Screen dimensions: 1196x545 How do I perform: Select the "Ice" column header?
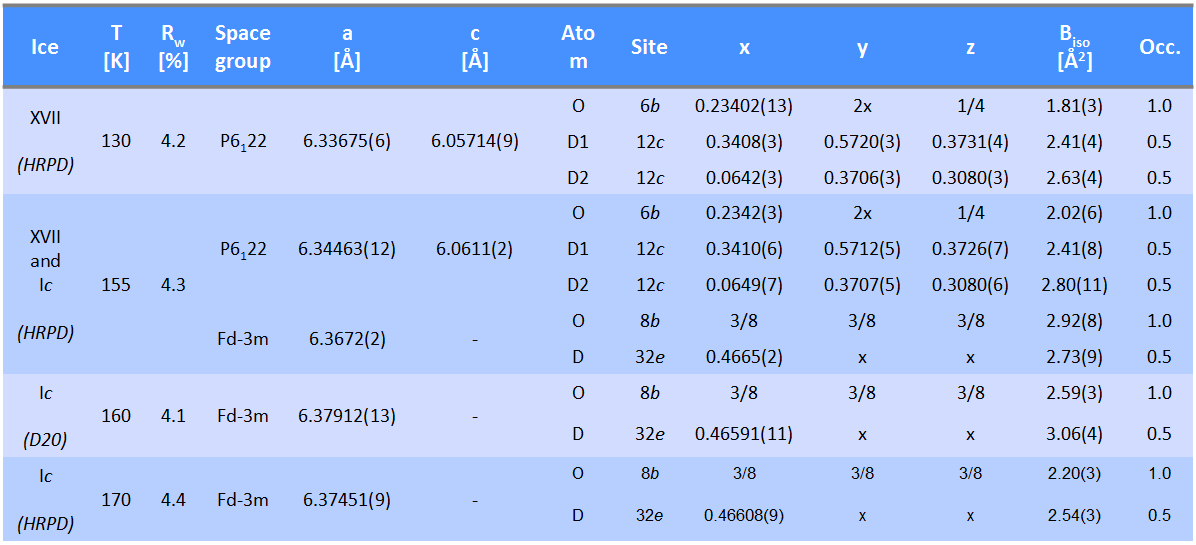coord(45,47)
